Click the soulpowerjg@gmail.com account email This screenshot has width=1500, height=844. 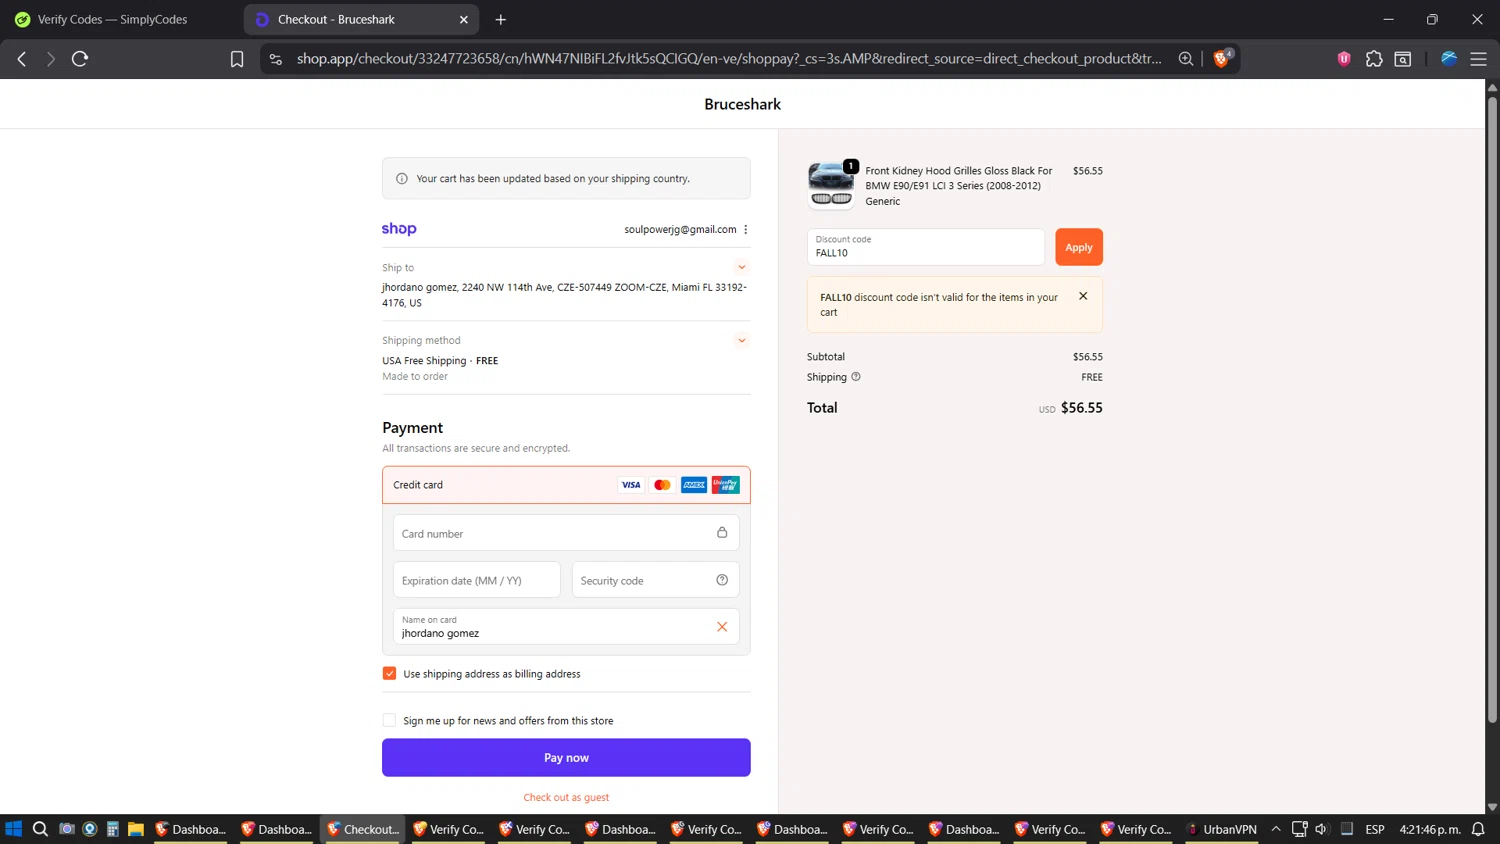tap(680, 229)
